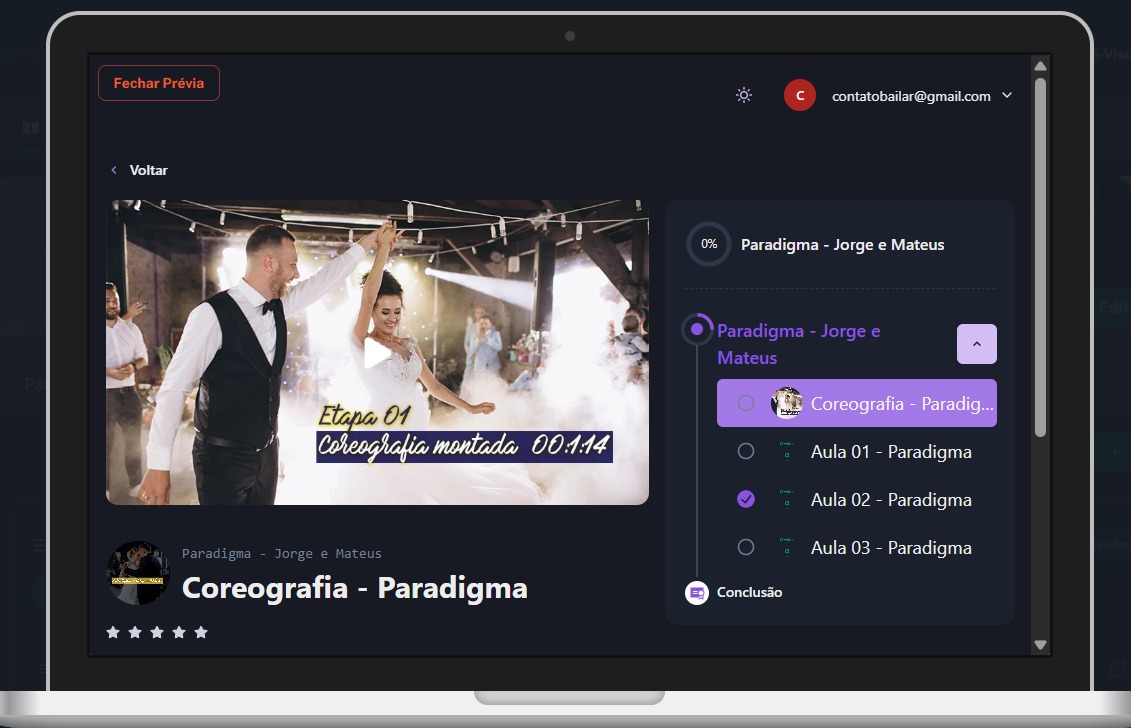This screenshot has height=728, width=1131.
Task: Click the back arrow beside Voltar
Action: tap(114, 171)
